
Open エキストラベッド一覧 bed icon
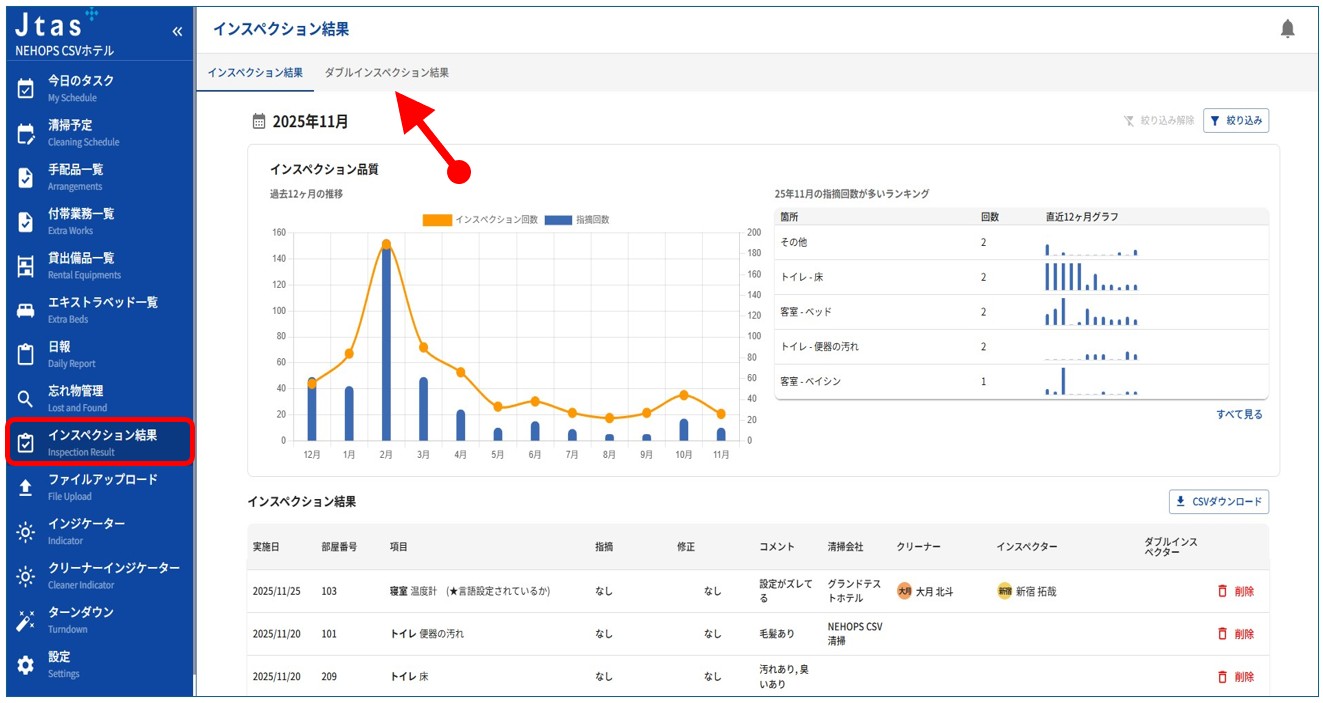(26, 310)
